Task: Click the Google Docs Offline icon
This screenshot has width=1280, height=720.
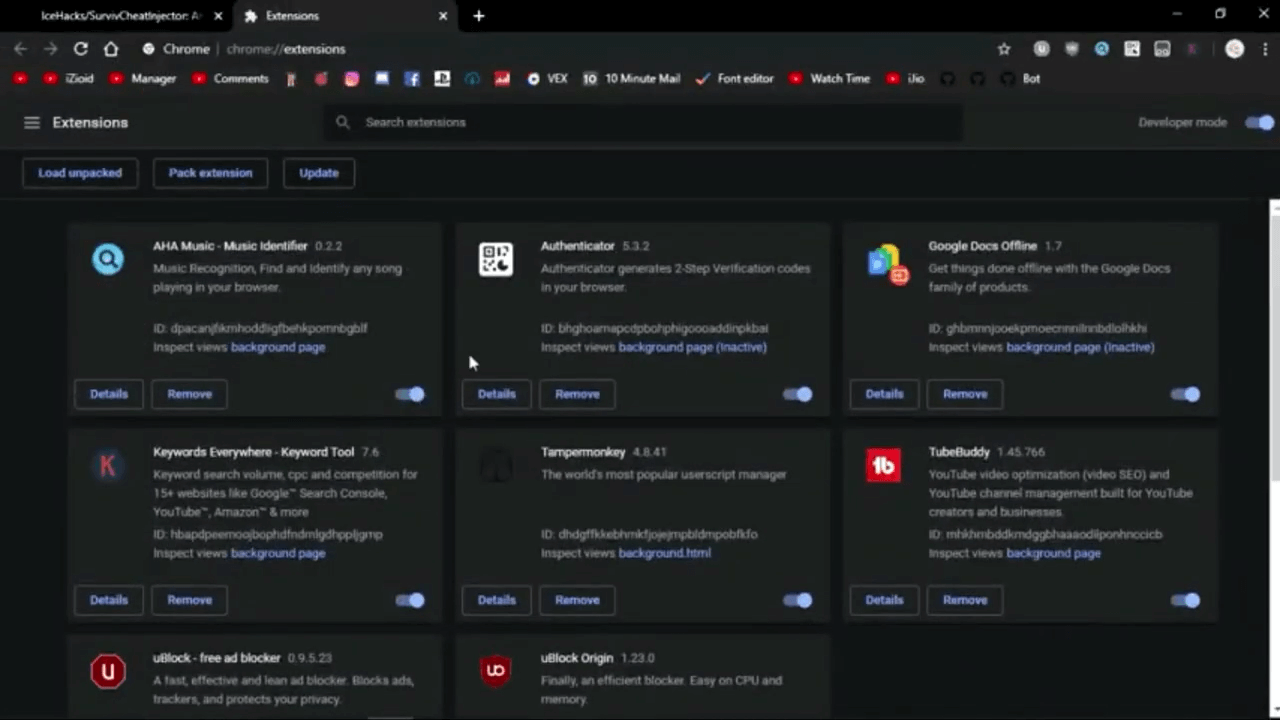Action: click(x=887, y=264)
